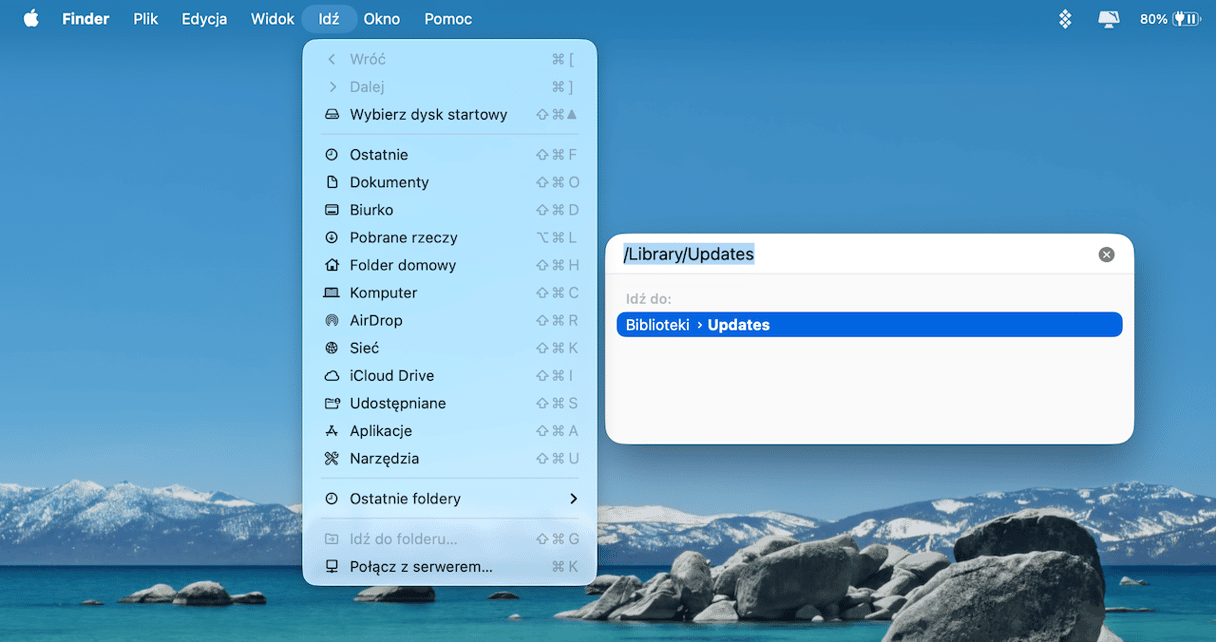Click the iCloud Drive cloud icon
1216x642 pixels.
point(332,376)
